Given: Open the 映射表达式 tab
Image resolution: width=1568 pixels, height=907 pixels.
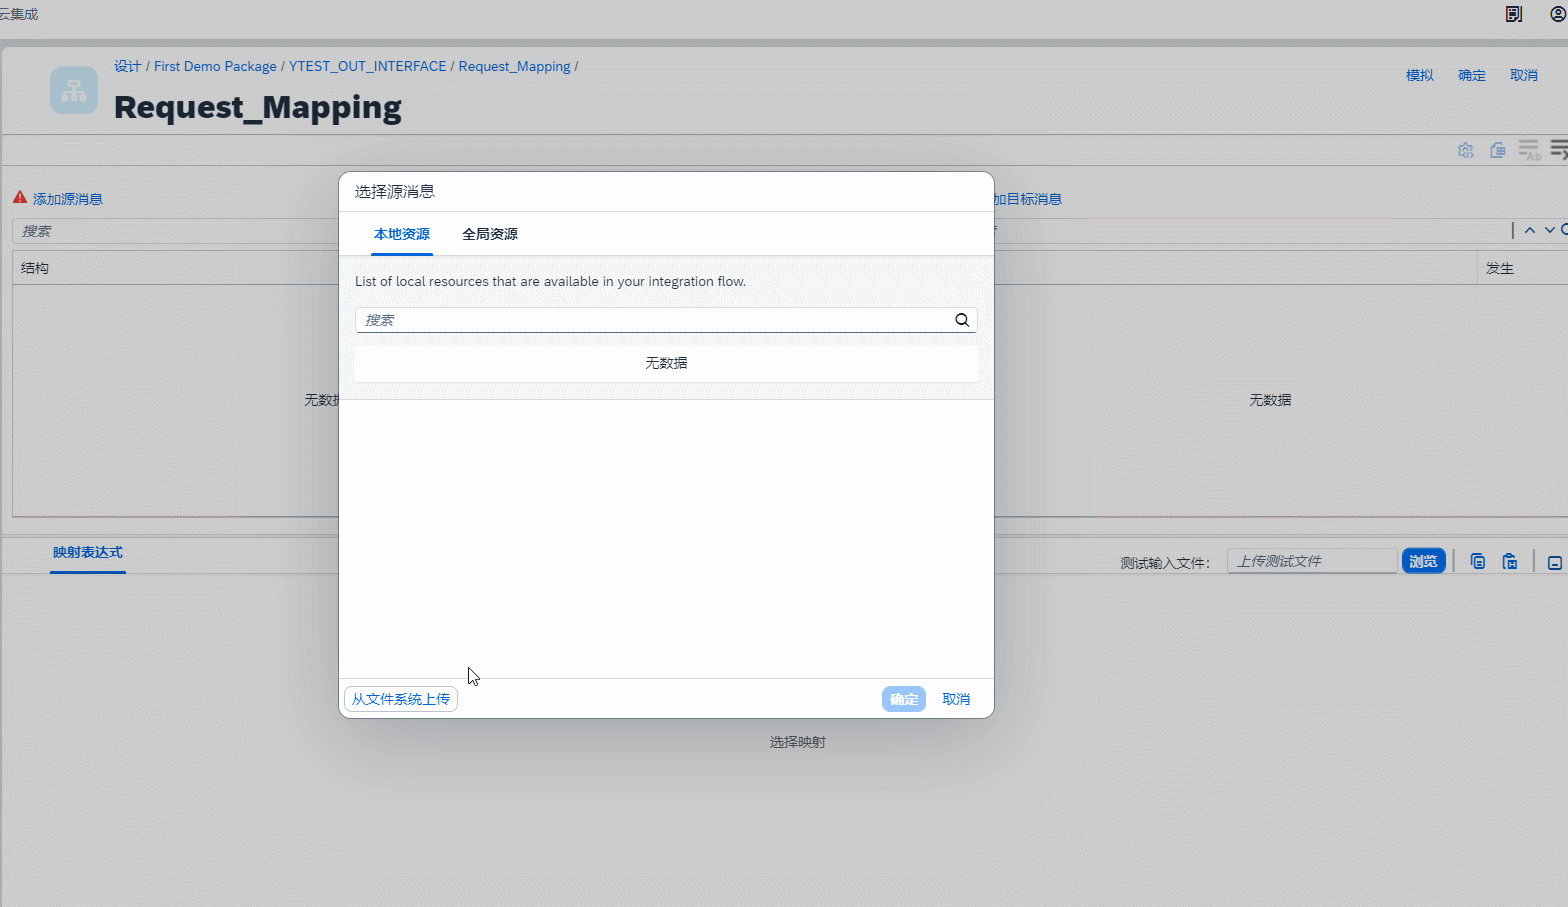Looking at the screenshot, I should (88, 553).
